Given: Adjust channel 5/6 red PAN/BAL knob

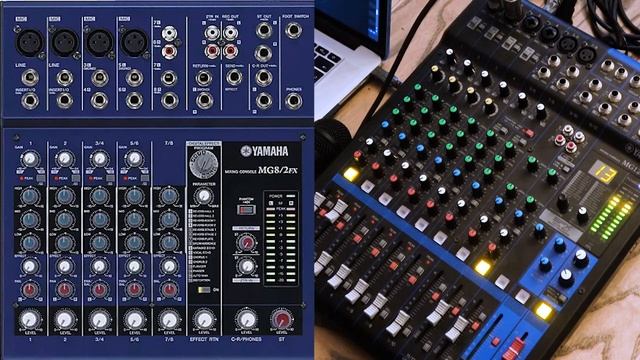Looking at the screenshot, I should pyautogui.click(x=134, y=290).
